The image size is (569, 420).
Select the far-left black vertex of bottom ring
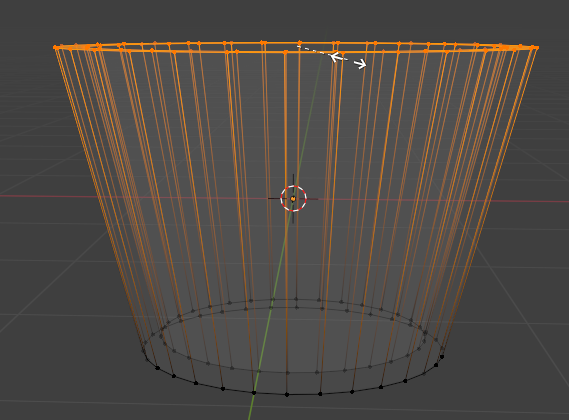click(144, 351)
